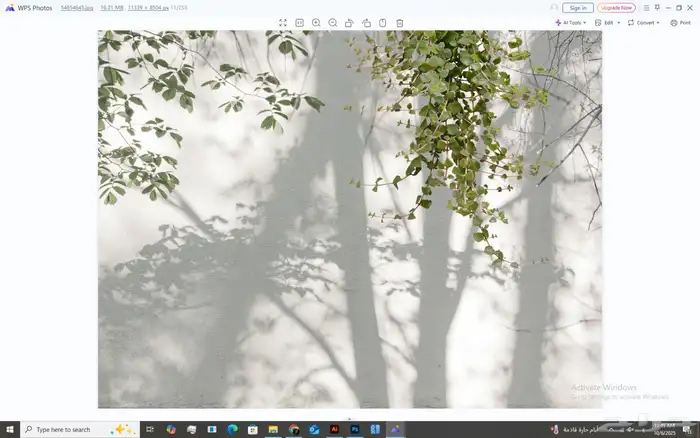Open the AI Tools dropdown
The width and height of the screenshot is (700, 438).
[x=571, y=22]
